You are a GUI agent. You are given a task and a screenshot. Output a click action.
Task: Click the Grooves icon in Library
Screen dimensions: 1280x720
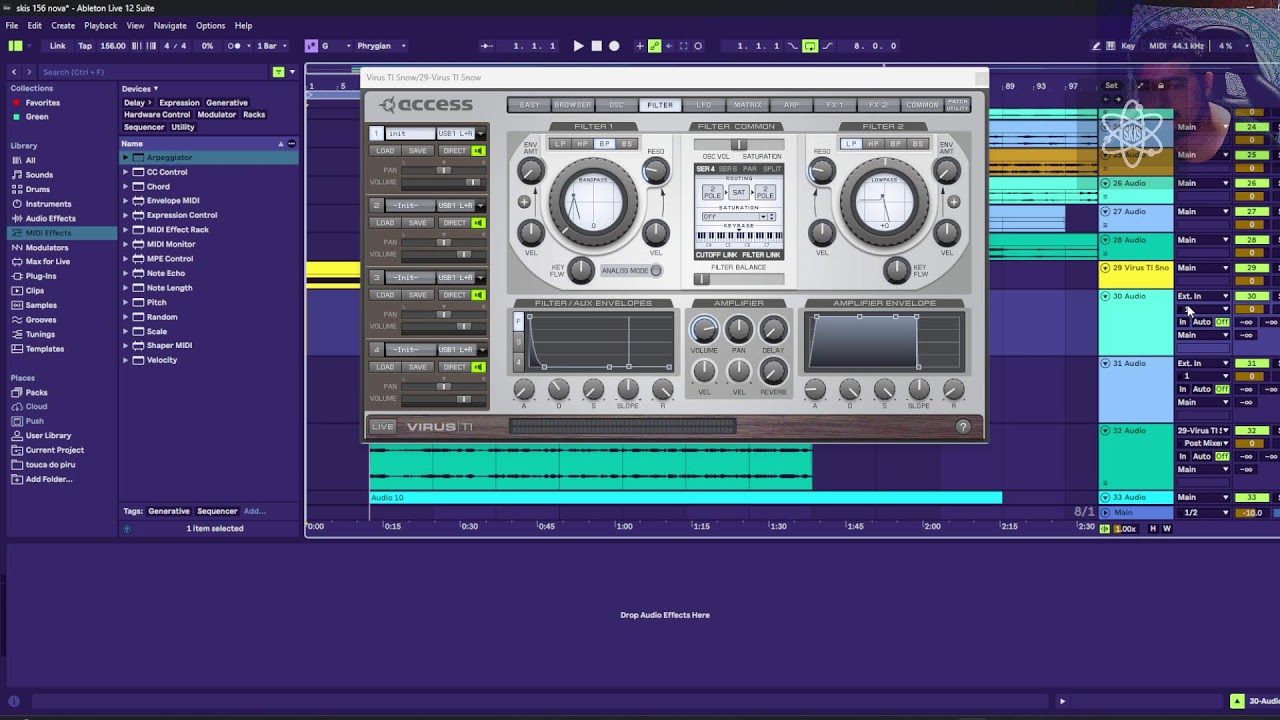[17, 320]
